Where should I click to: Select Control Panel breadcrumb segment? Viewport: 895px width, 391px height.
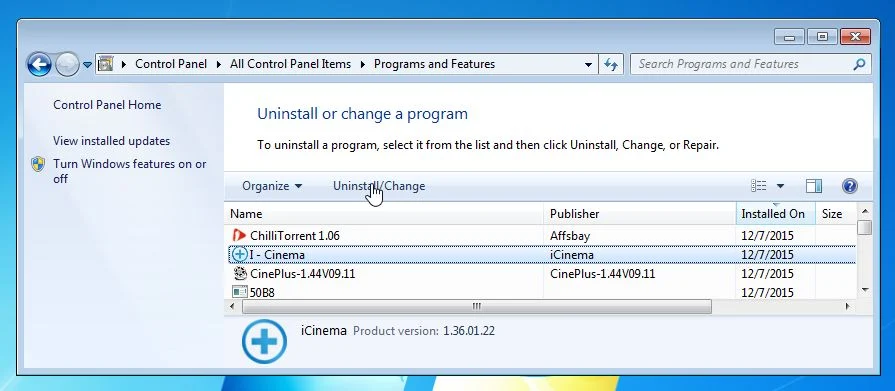click(x=171, y=64)
